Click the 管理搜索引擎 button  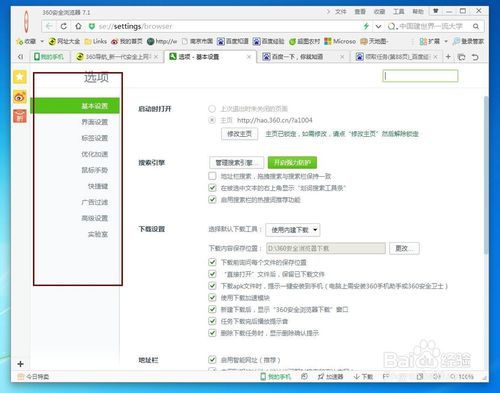pos(237,163)
